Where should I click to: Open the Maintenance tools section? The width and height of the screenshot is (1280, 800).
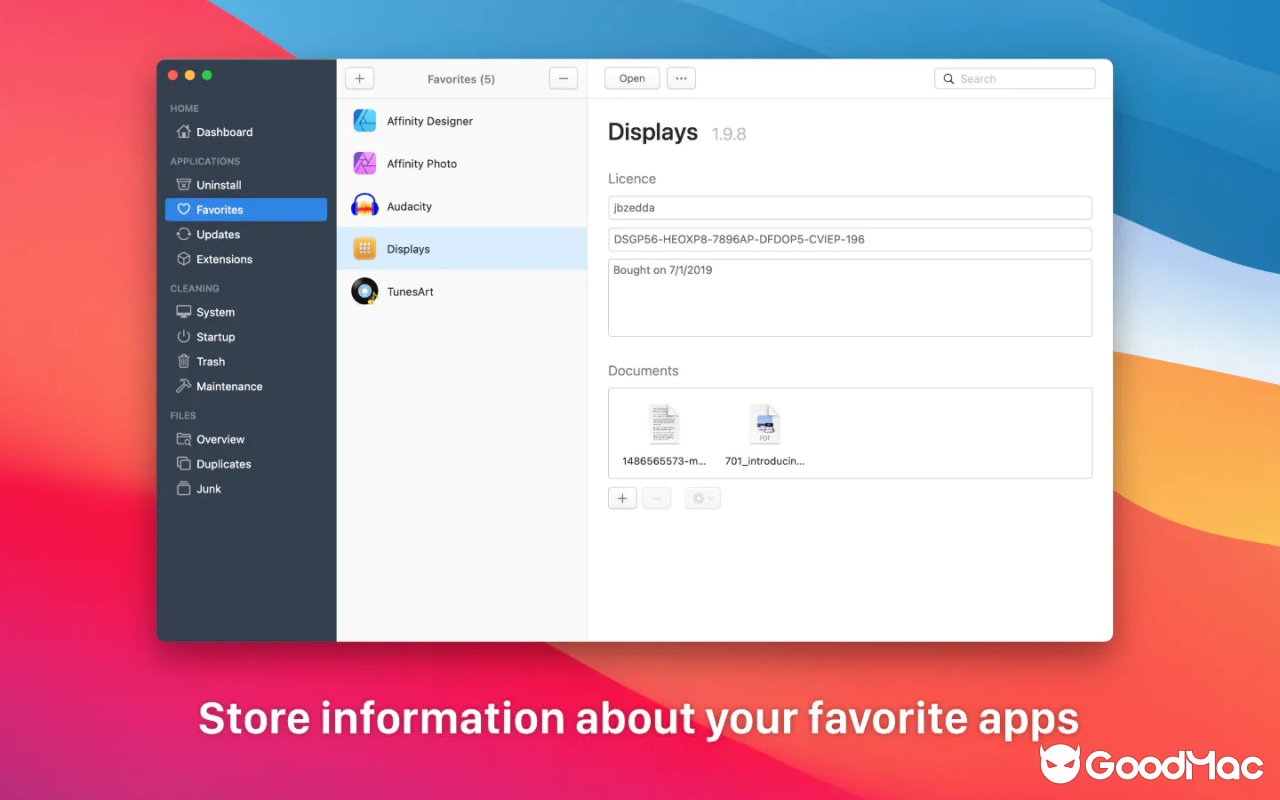(x=229, y=386)
